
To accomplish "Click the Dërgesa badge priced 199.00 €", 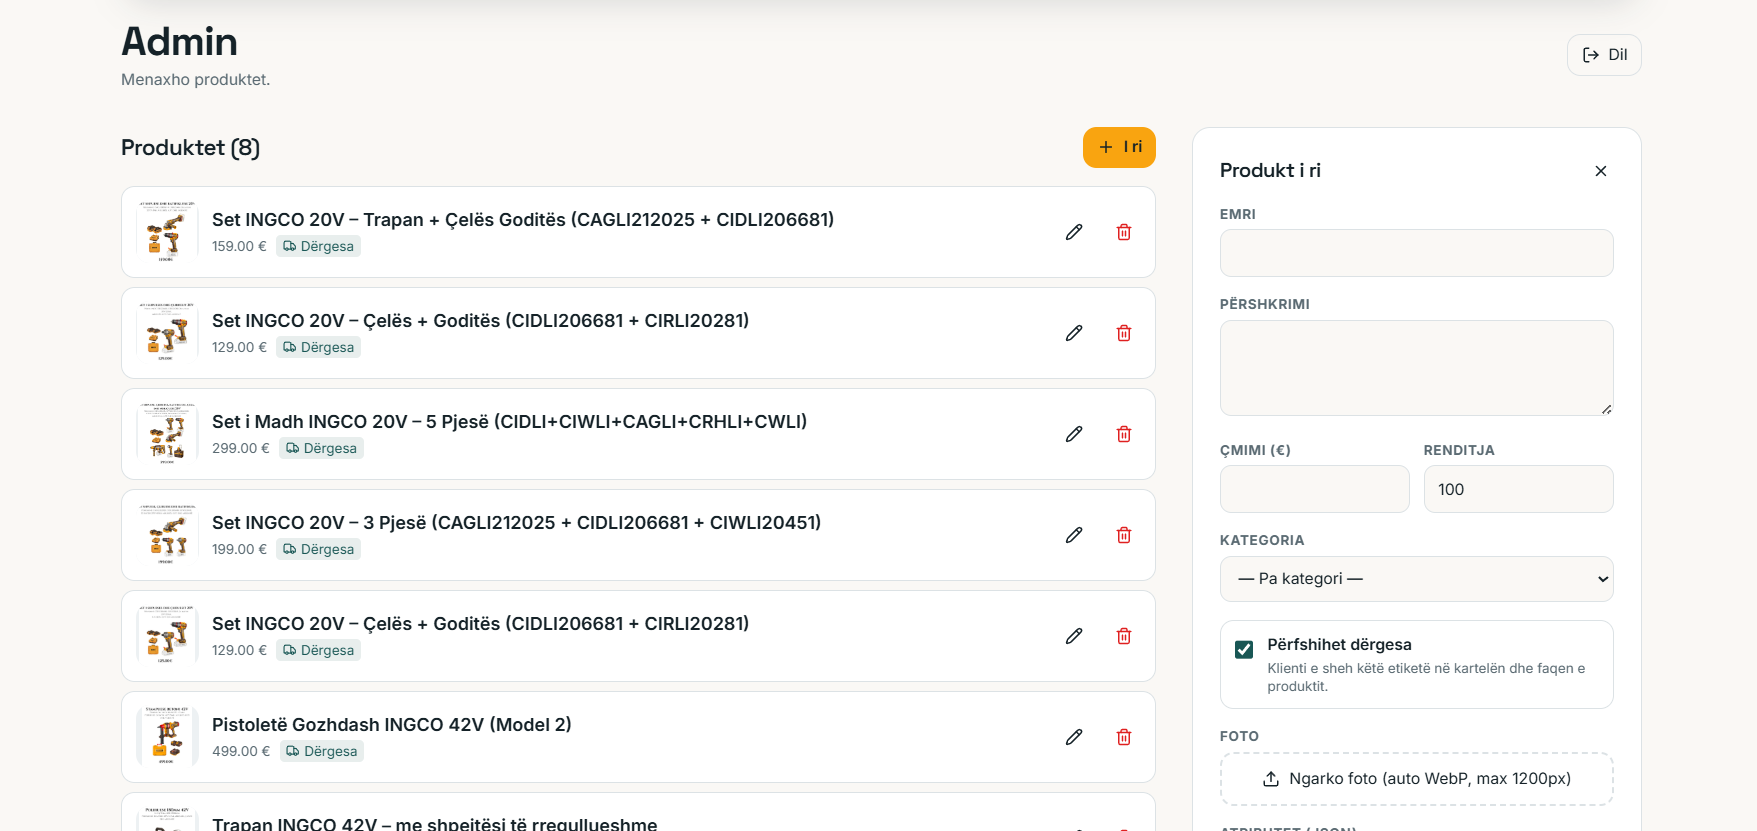I will point(318,549).
